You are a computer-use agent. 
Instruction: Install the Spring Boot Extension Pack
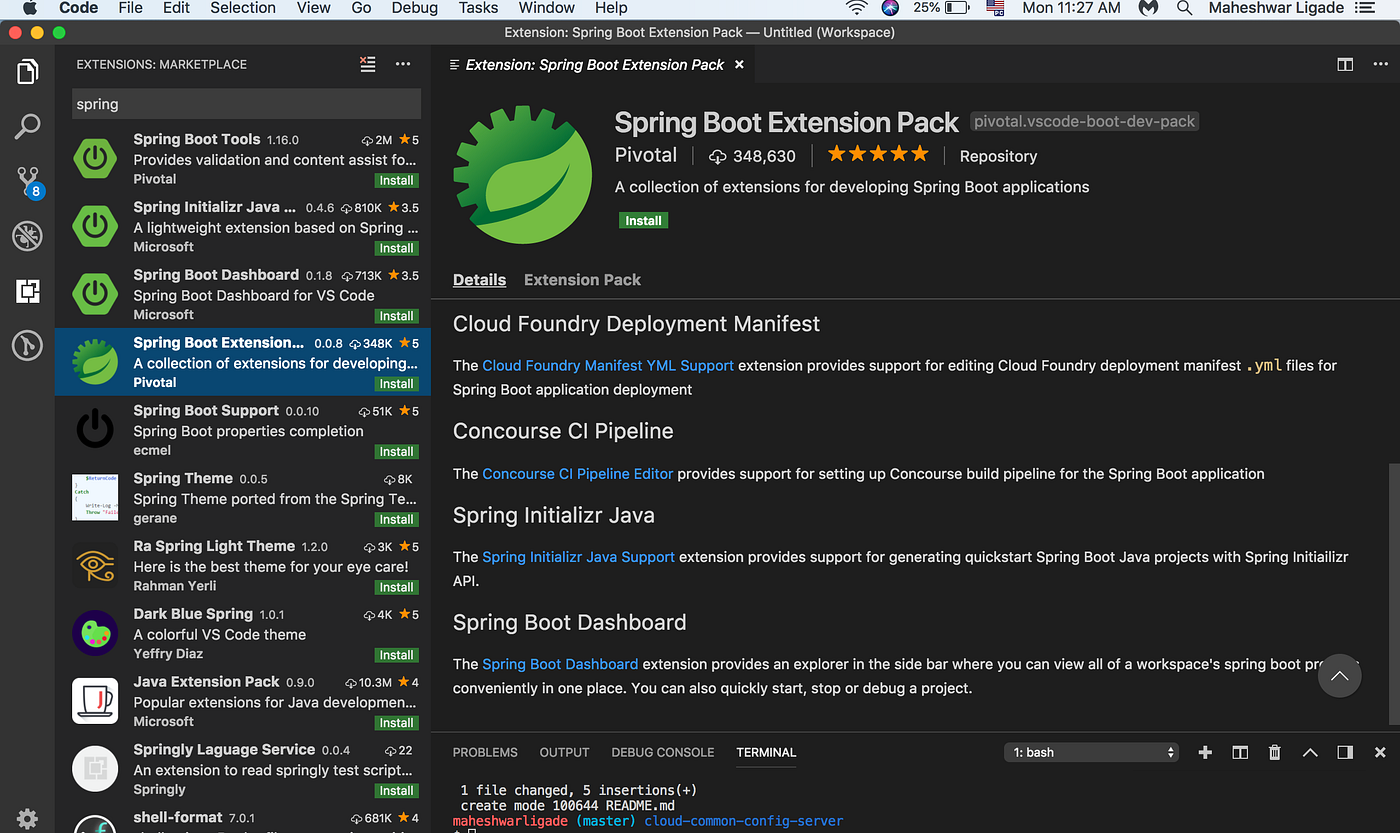643,220
